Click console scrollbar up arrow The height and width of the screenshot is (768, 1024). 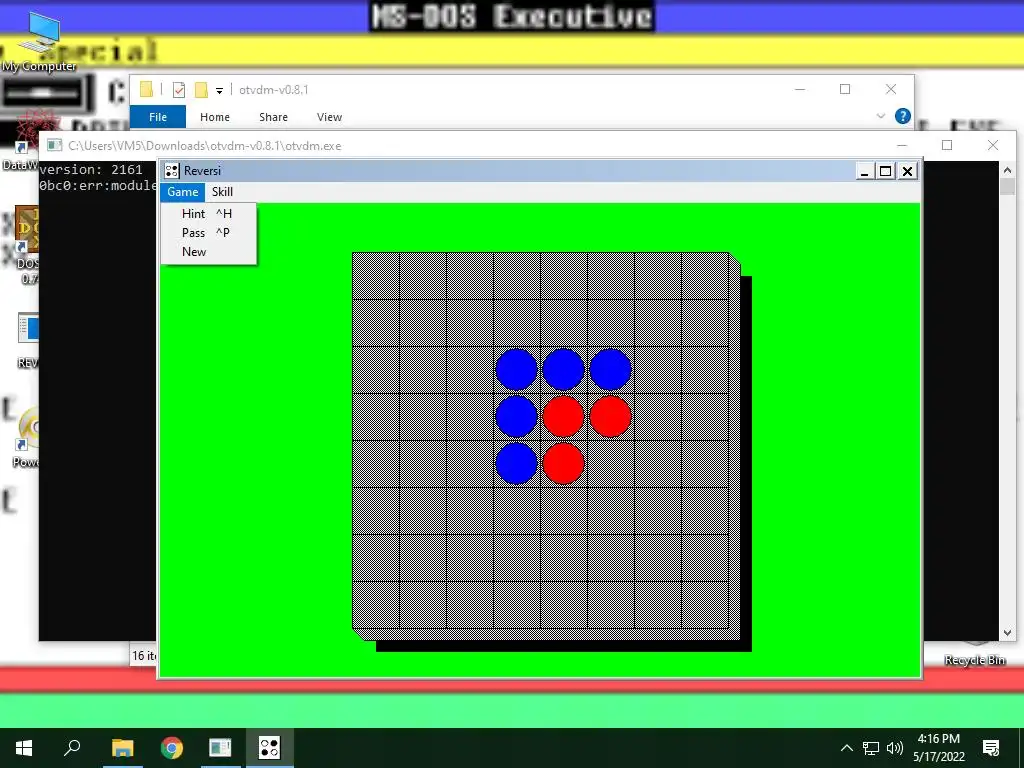1007,170
